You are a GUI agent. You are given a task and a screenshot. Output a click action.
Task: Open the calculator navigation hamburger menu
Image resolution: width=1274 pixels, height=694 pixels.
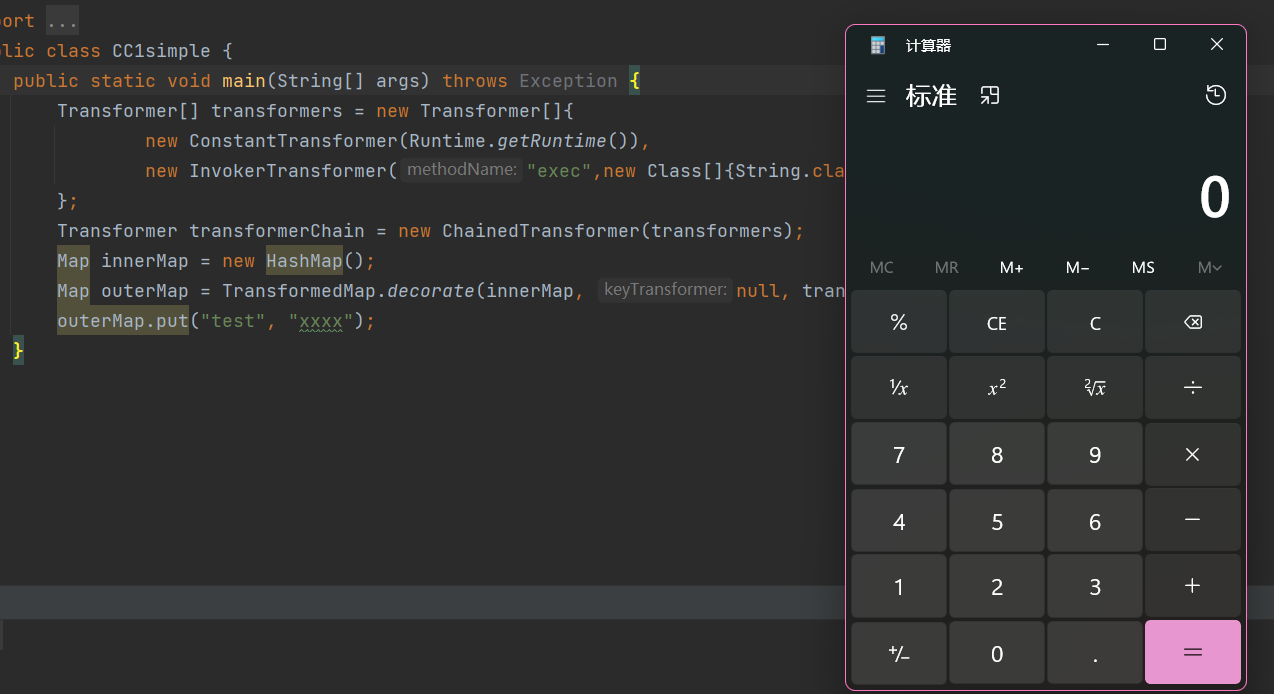(x=876, y=96)
